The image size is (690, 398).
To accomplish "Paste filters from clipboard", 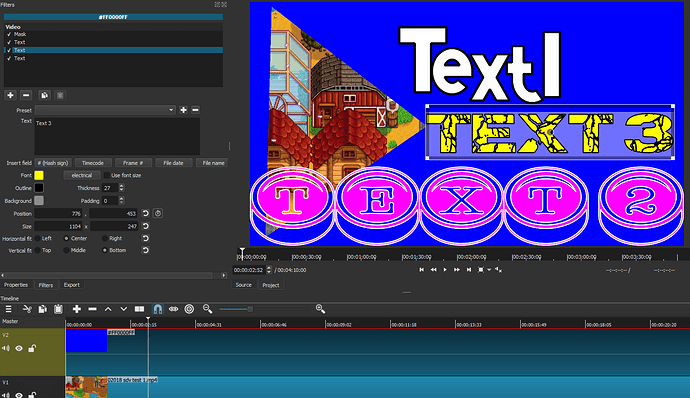I will (x=60, y=95).
